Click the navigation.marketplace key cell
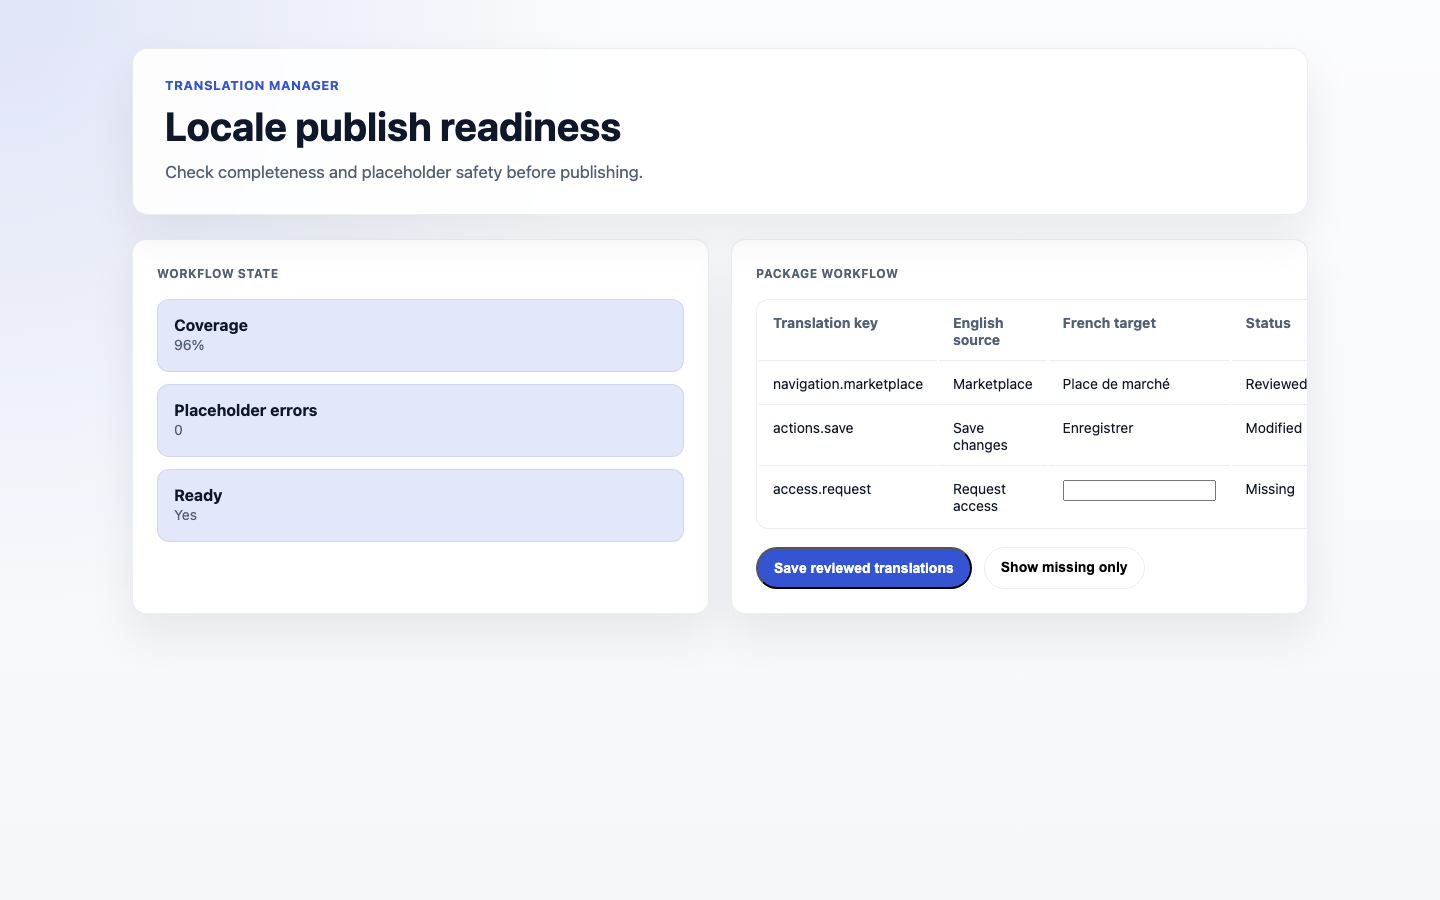Screen dimensions: 1440x900 coord(848,384)
